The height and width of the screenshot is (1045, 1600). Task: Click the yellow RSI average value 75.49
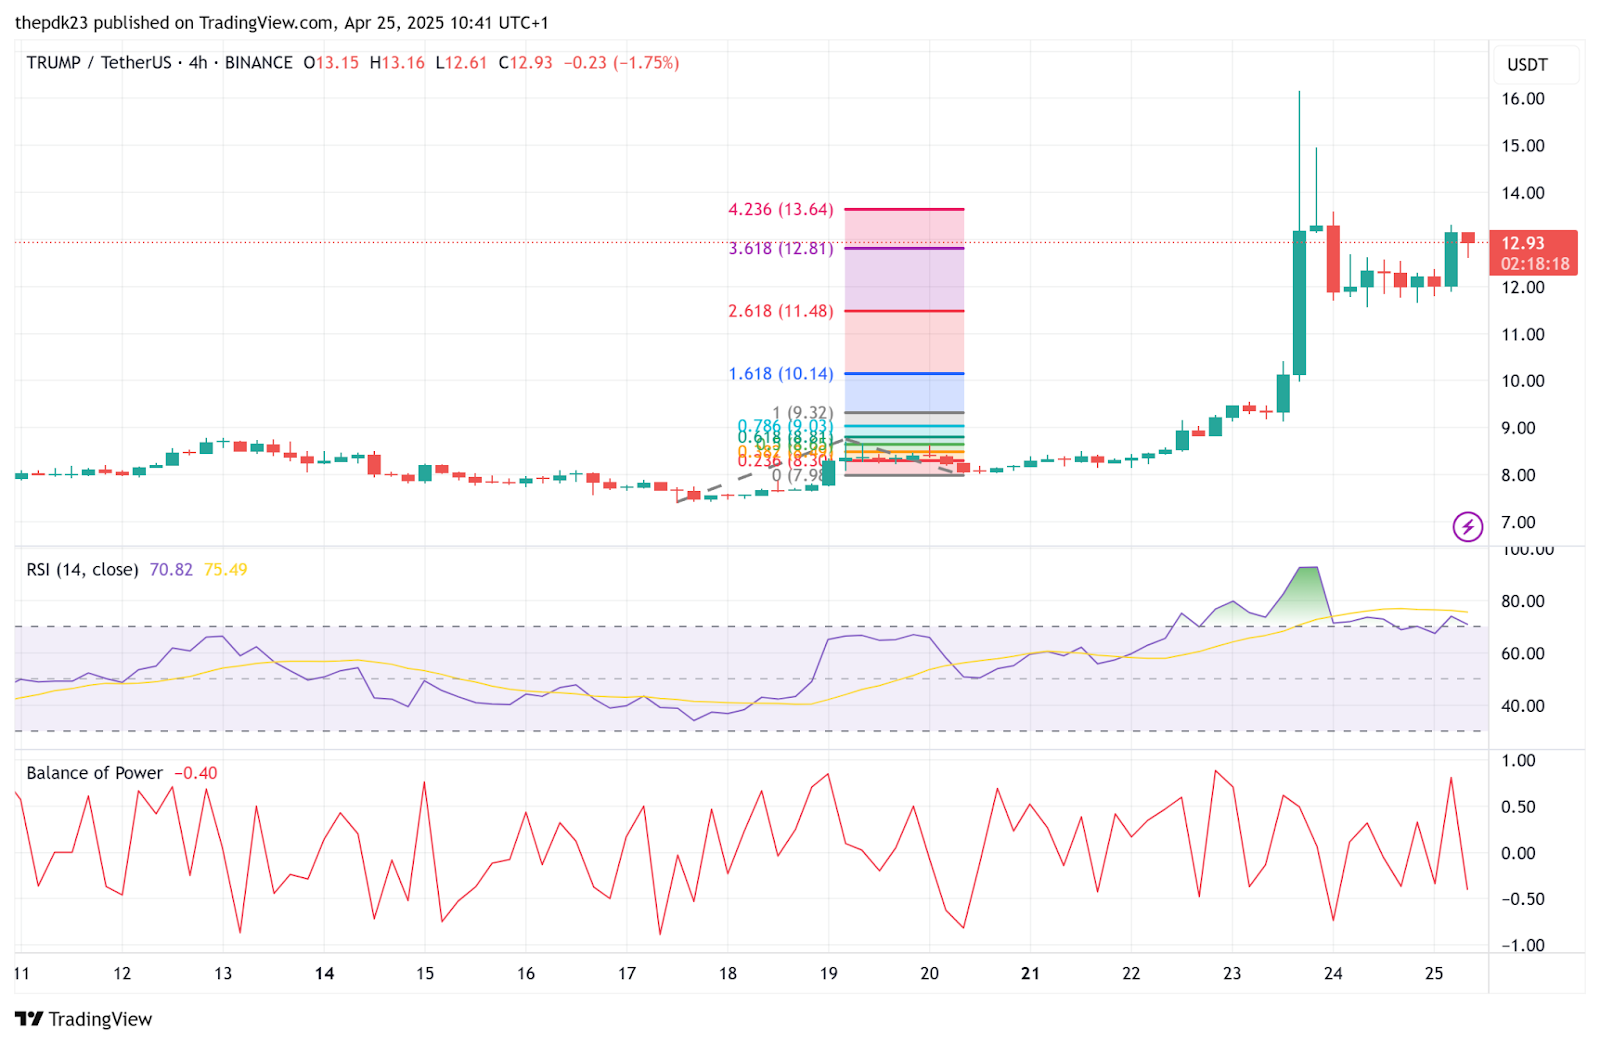pyautogui.click(x=226, y=570)
